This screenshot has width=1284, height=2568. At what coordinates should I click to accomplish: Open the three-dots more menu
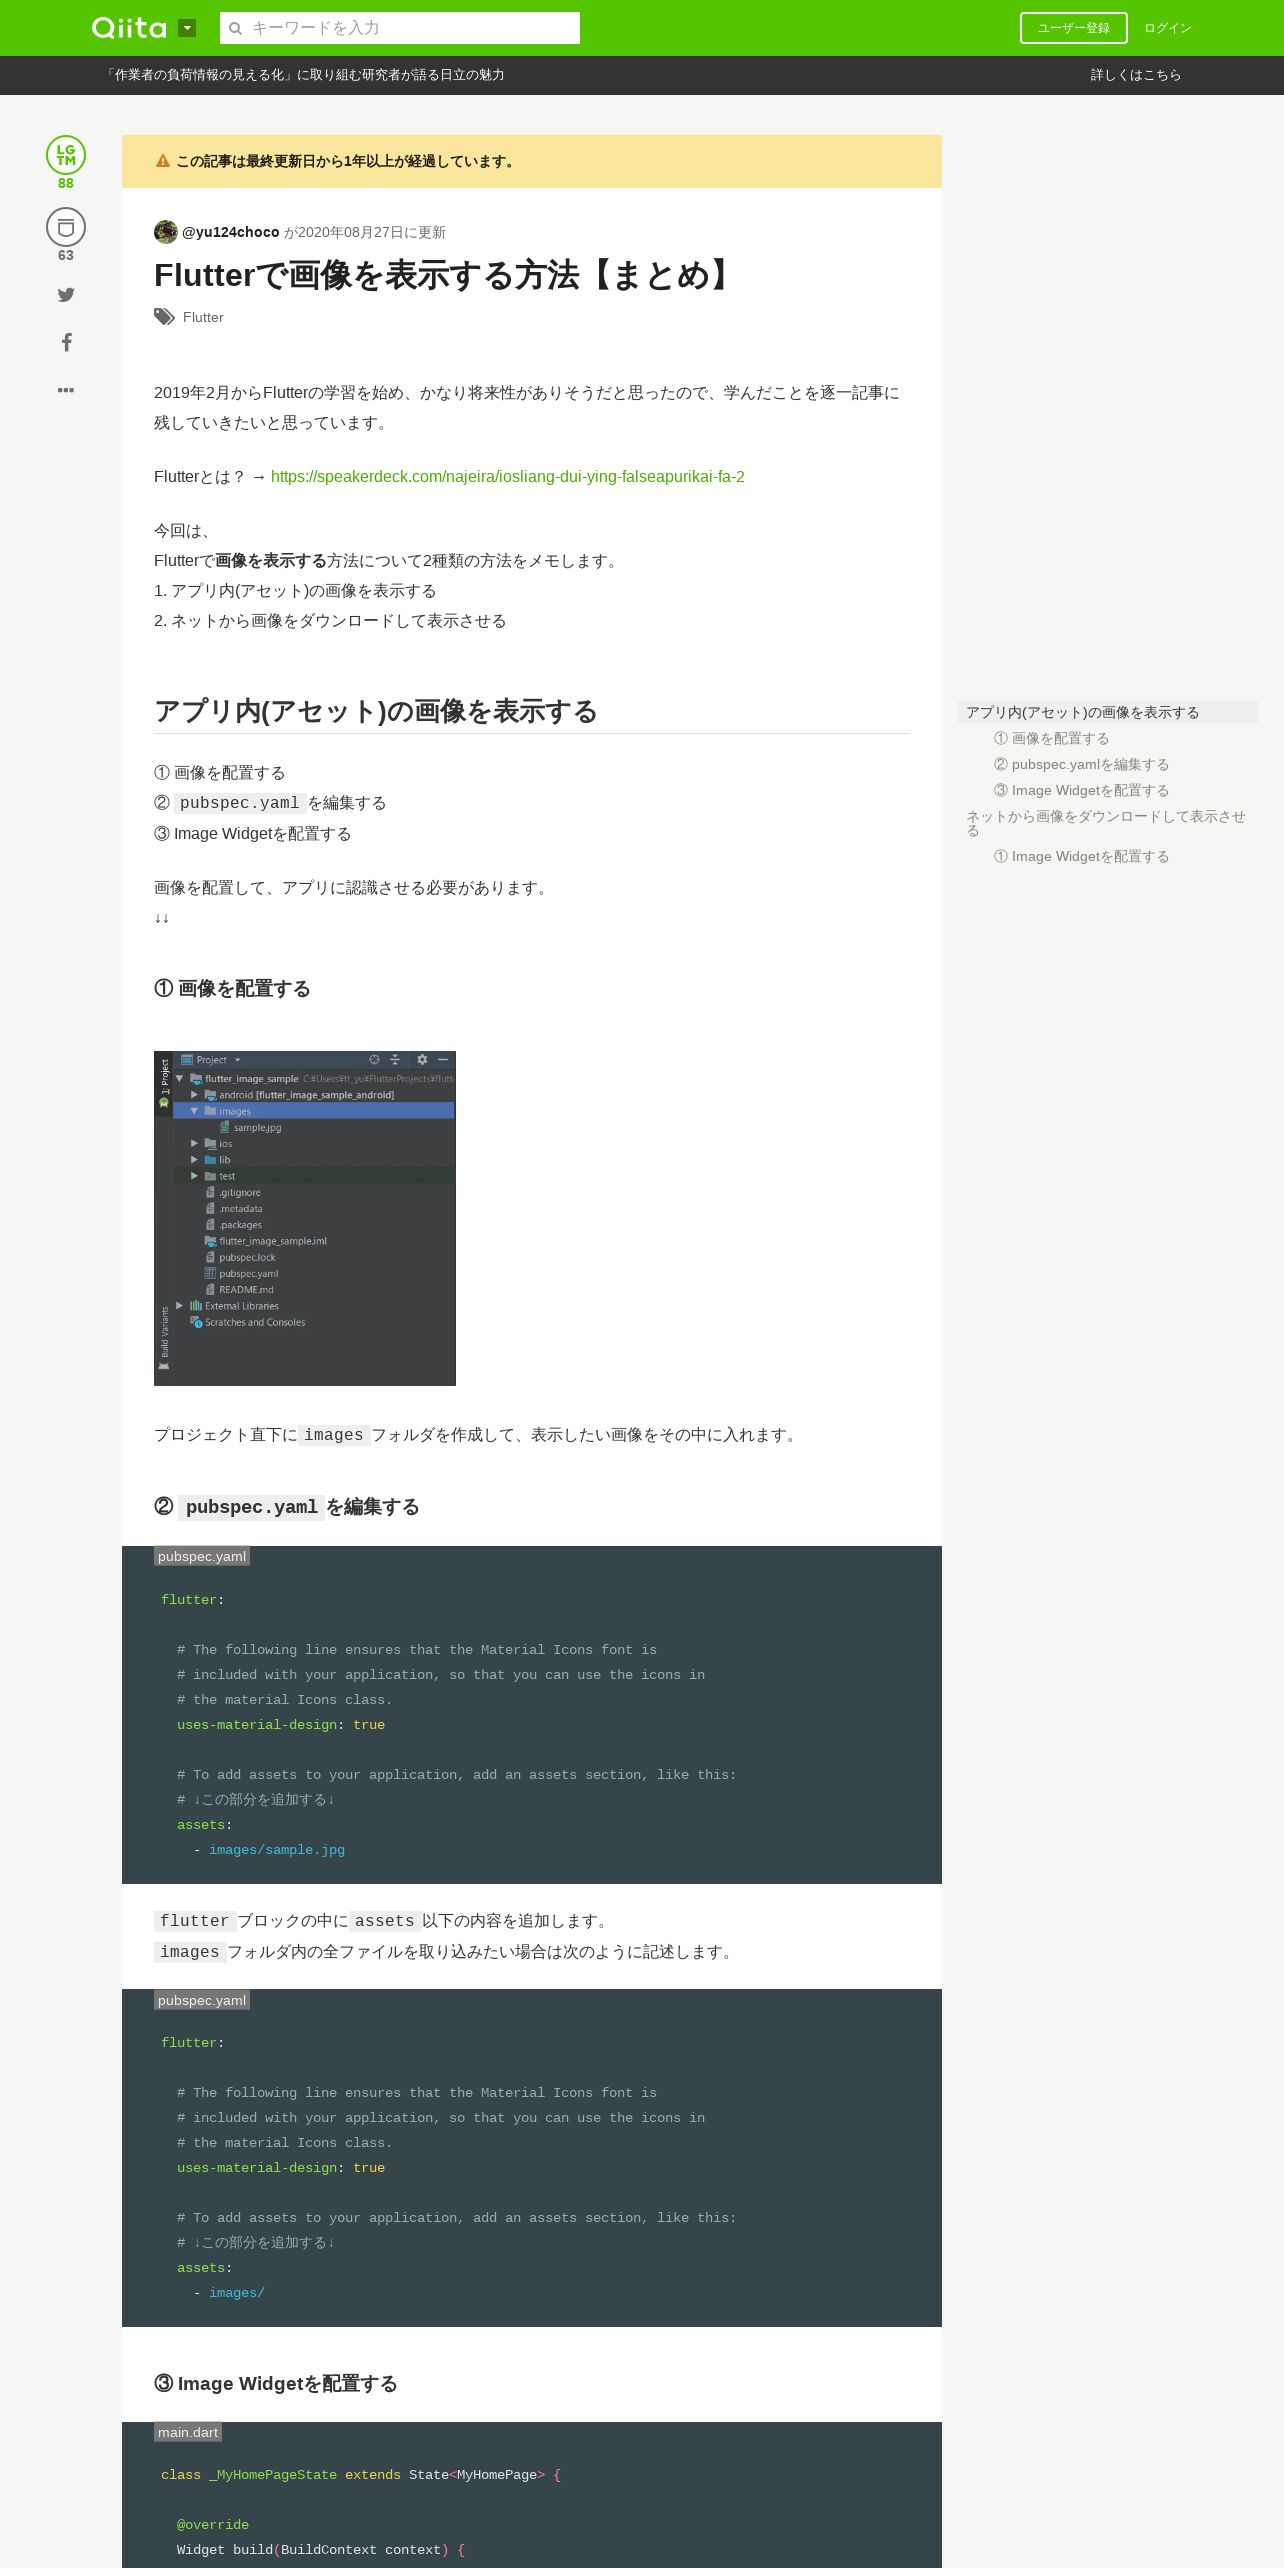point(66,390)
